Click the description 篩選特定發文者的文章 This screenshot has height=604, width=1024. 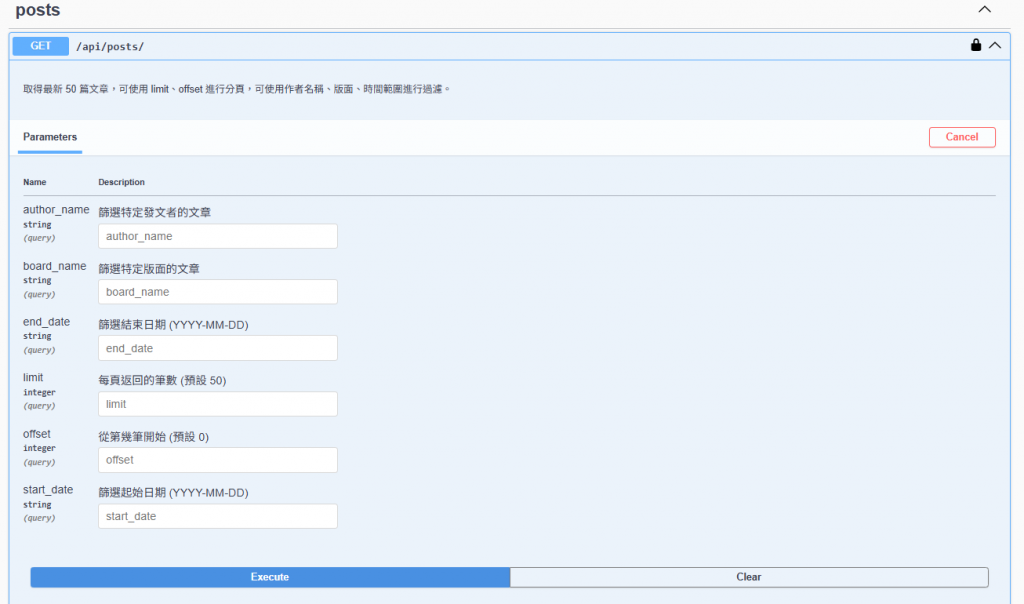[155, 212]
